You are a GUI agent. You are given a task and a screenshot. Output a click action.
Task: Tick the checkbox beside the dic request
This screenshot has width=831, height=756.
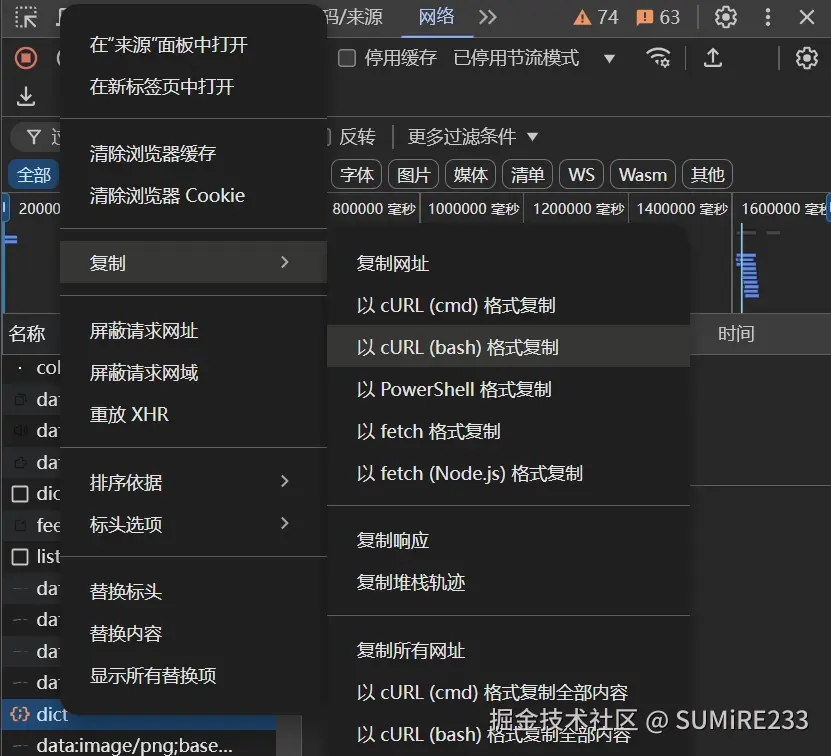point(20,494)
